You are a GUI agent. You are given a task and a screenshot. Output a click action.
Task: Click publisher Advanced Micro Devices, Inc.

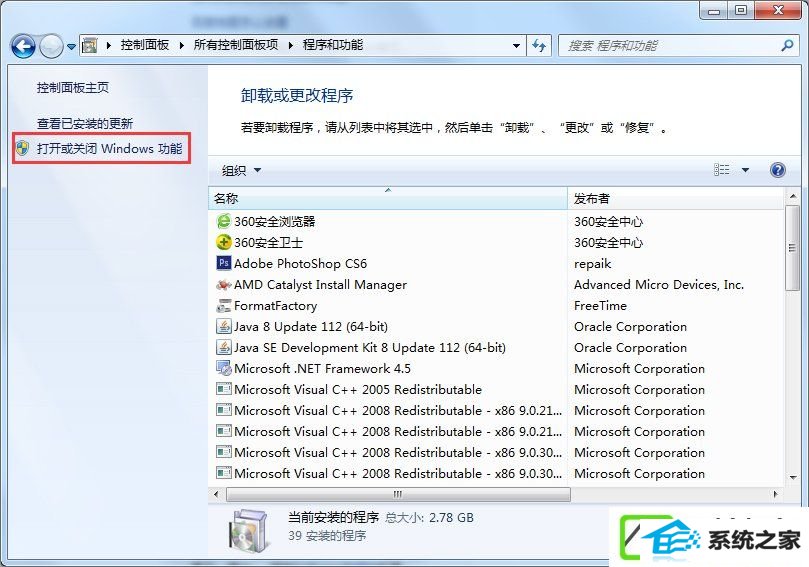659,285
